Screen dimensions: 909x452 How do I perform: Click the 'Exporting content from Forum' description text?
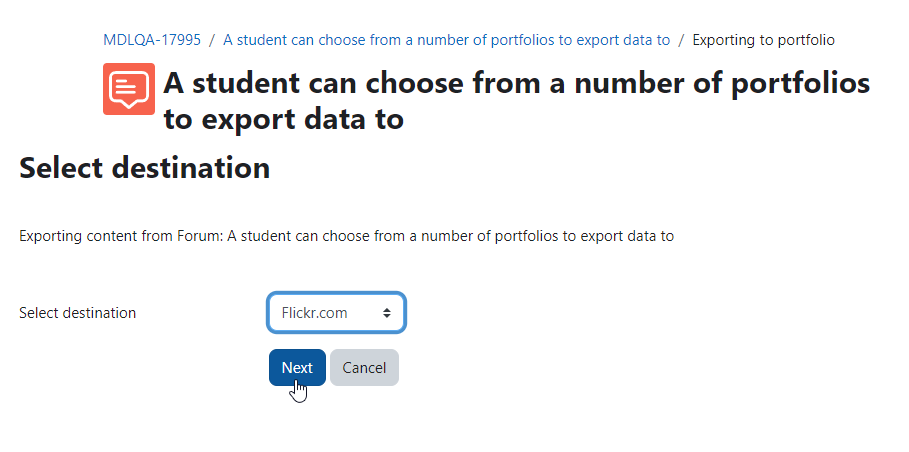coord(347,236)
